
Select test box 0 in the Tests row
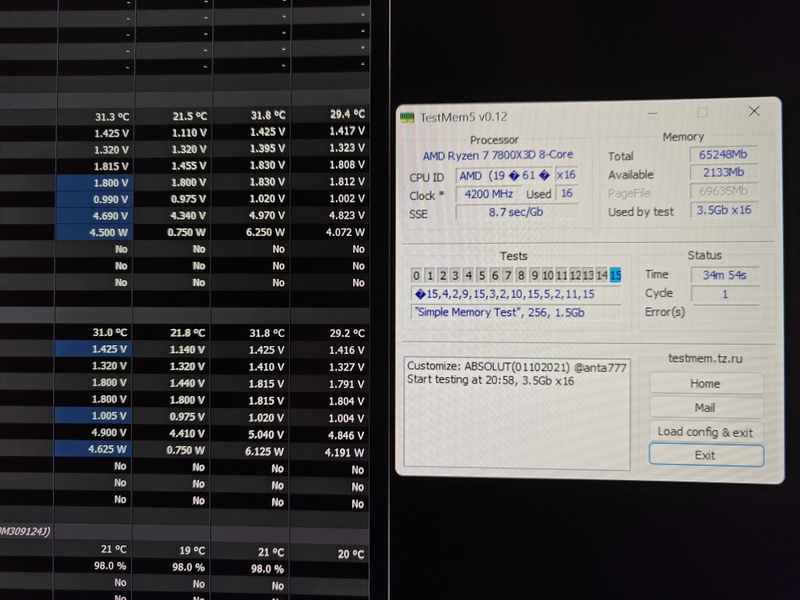click(416, 276)
